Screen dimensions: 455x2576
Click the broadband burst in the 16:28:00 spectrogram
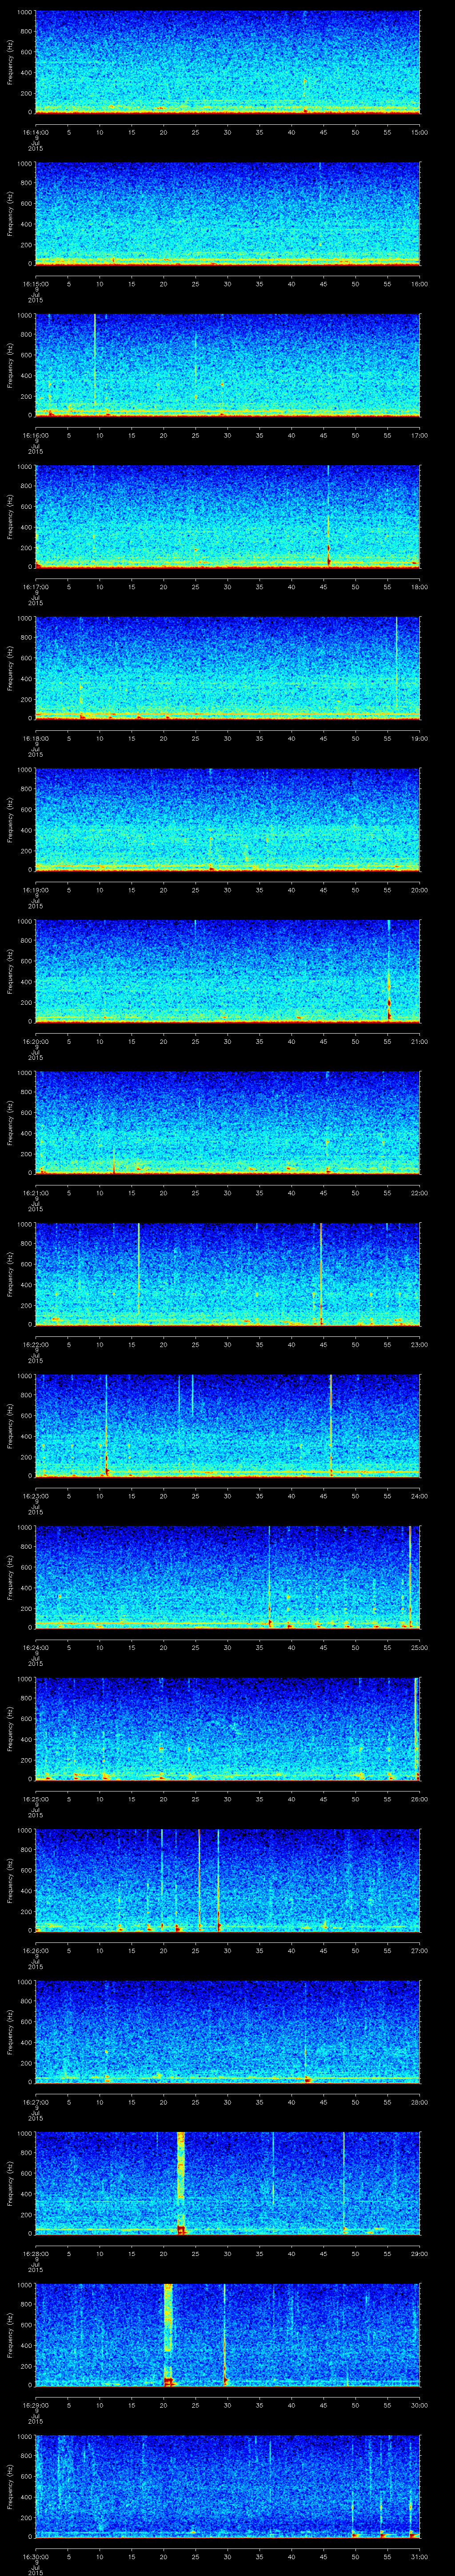click(181, 2183)
